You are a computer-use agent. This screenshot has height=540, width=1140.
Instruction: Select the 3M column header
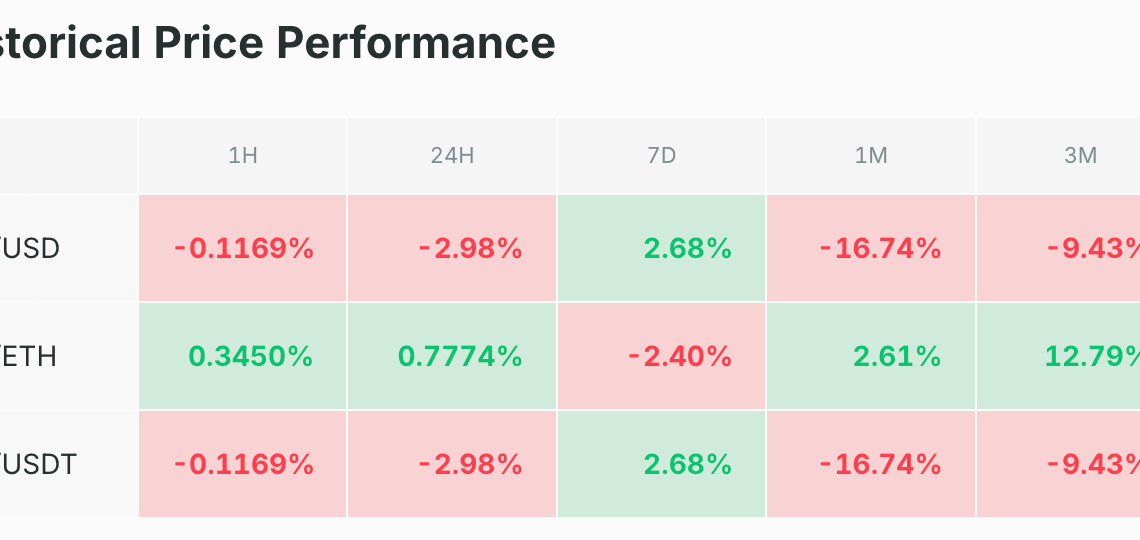click(1080, 156)
